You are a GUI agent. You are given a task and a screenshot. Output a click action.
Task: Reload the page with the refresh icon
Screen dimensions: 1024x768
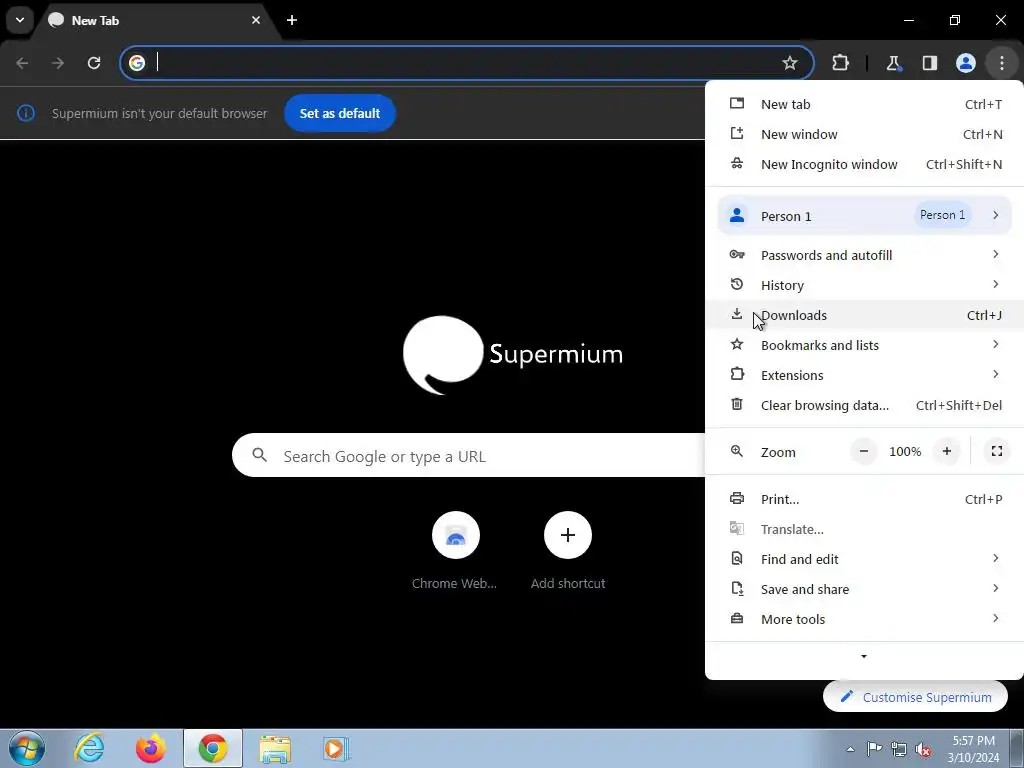pyautogui.click(x=94, y=63)
